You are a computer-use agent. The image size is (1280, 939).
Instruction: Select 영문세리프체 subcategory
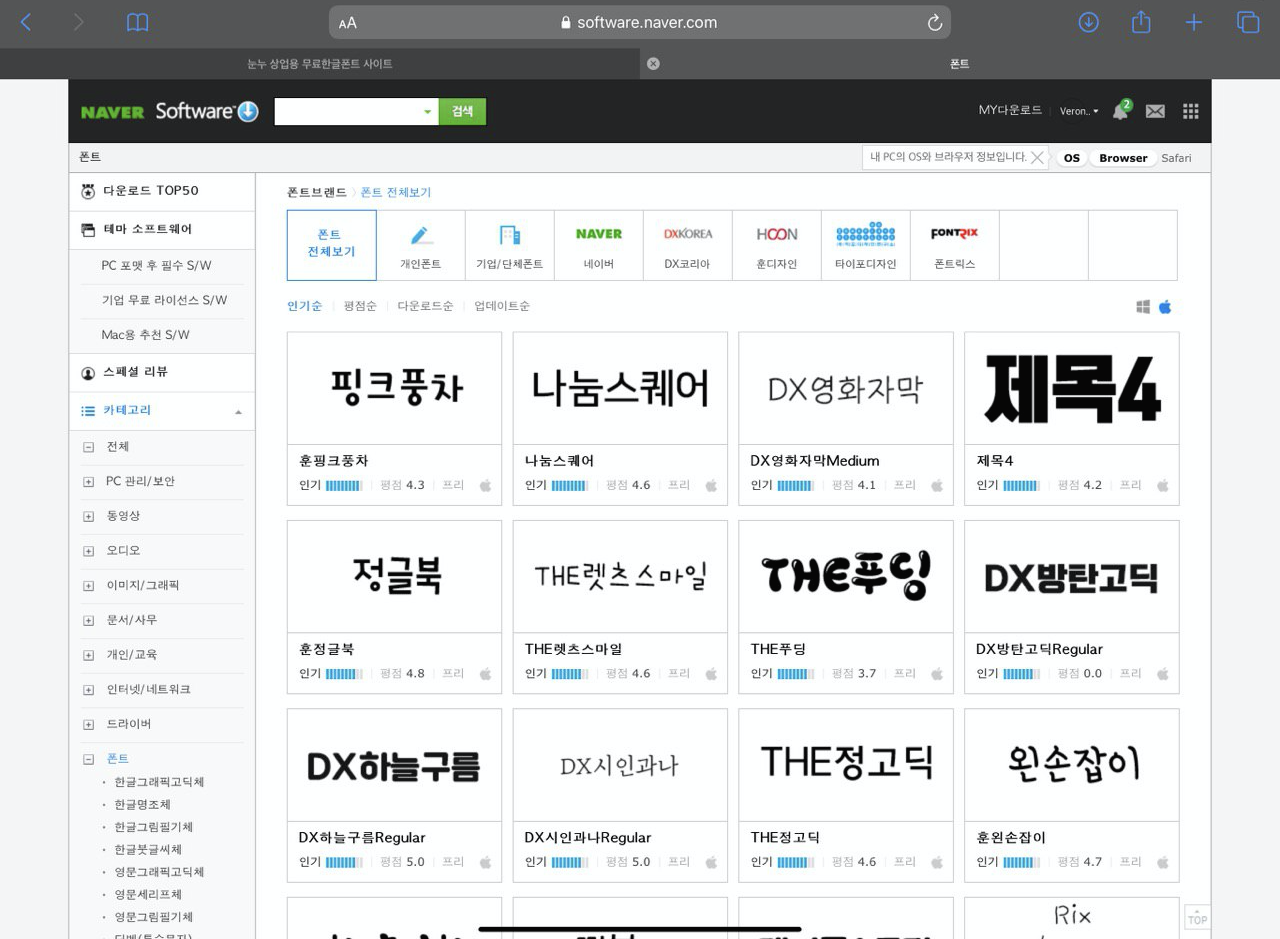pyautogui.click(x=148, y=895)
